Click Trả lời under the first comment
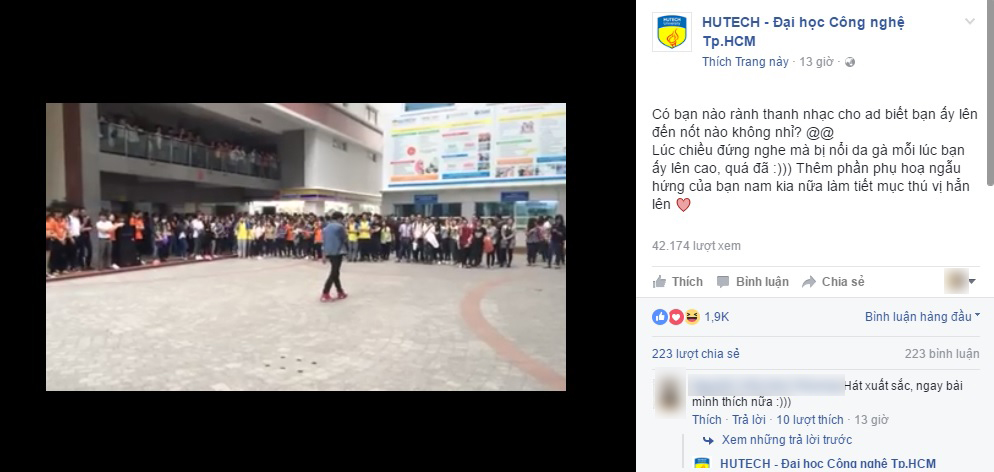The height and width of the screenshot is (472, 994). [749, 420]
